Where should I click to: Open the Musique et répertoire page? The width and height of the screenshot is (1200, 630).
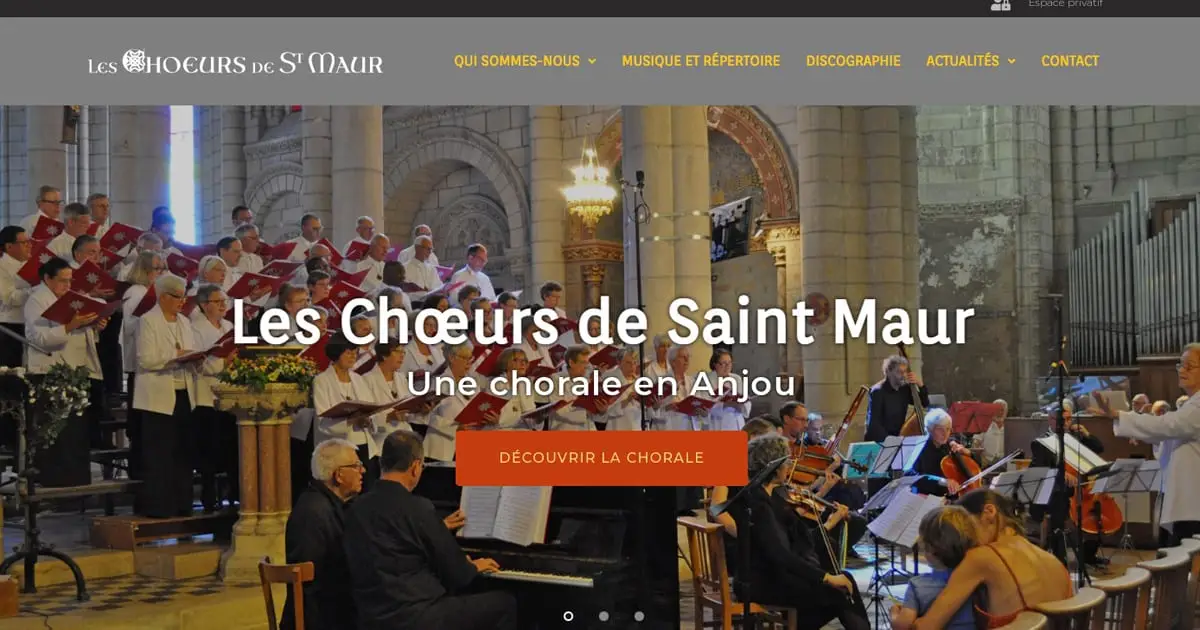pos(701,61)
